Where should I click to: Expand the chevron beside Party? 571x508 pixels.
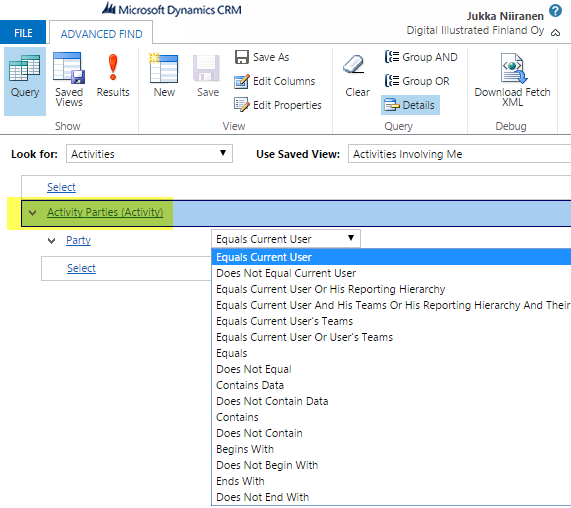click(52, 241)
